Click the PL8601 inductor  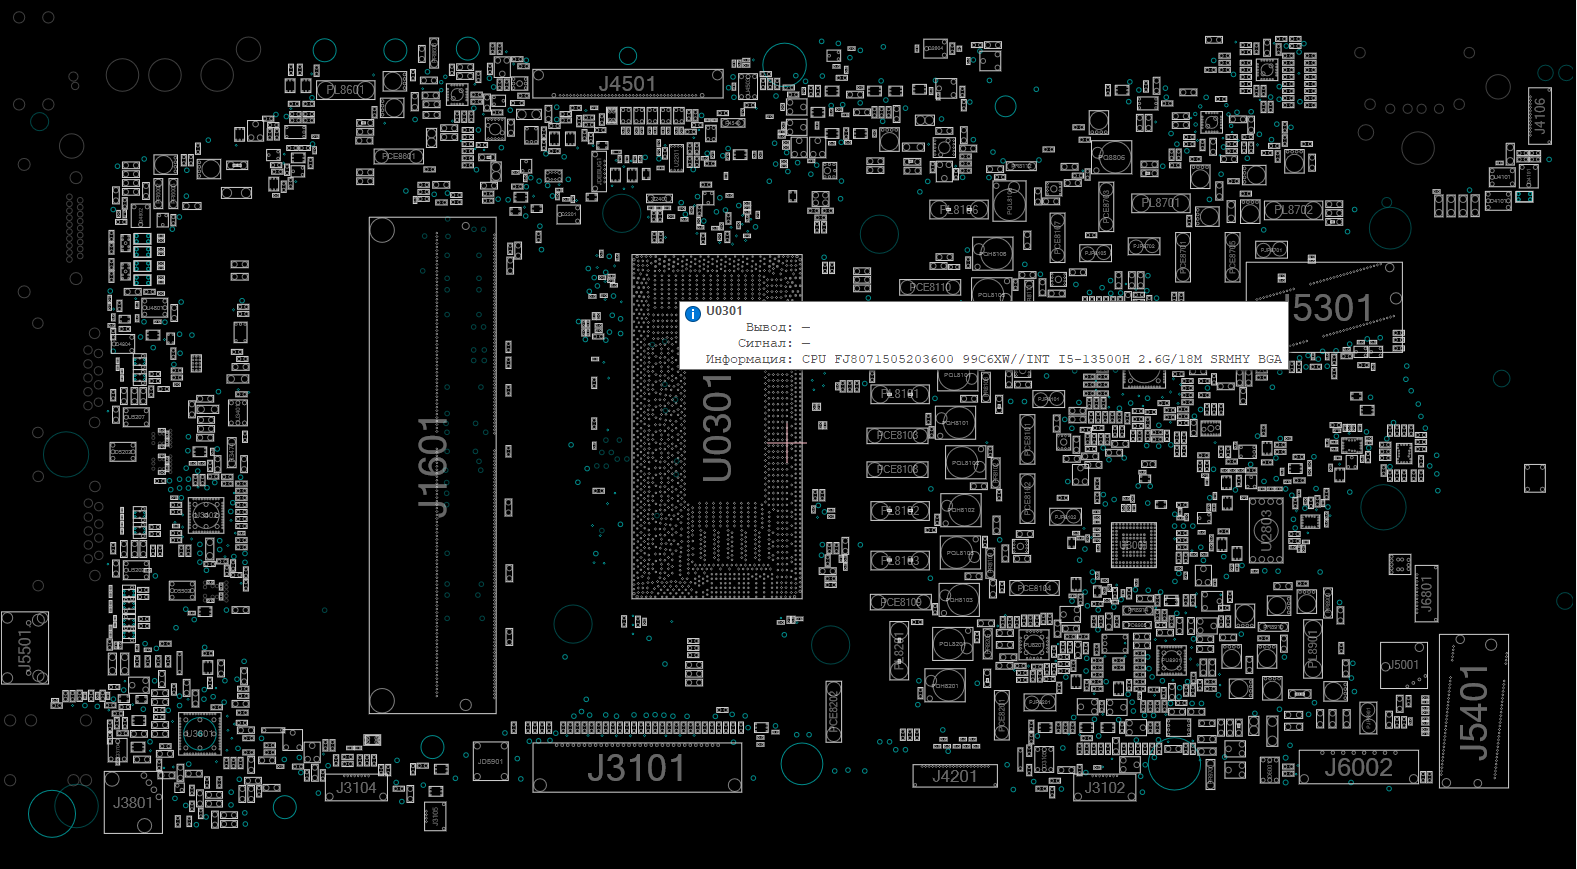[345, 90]
